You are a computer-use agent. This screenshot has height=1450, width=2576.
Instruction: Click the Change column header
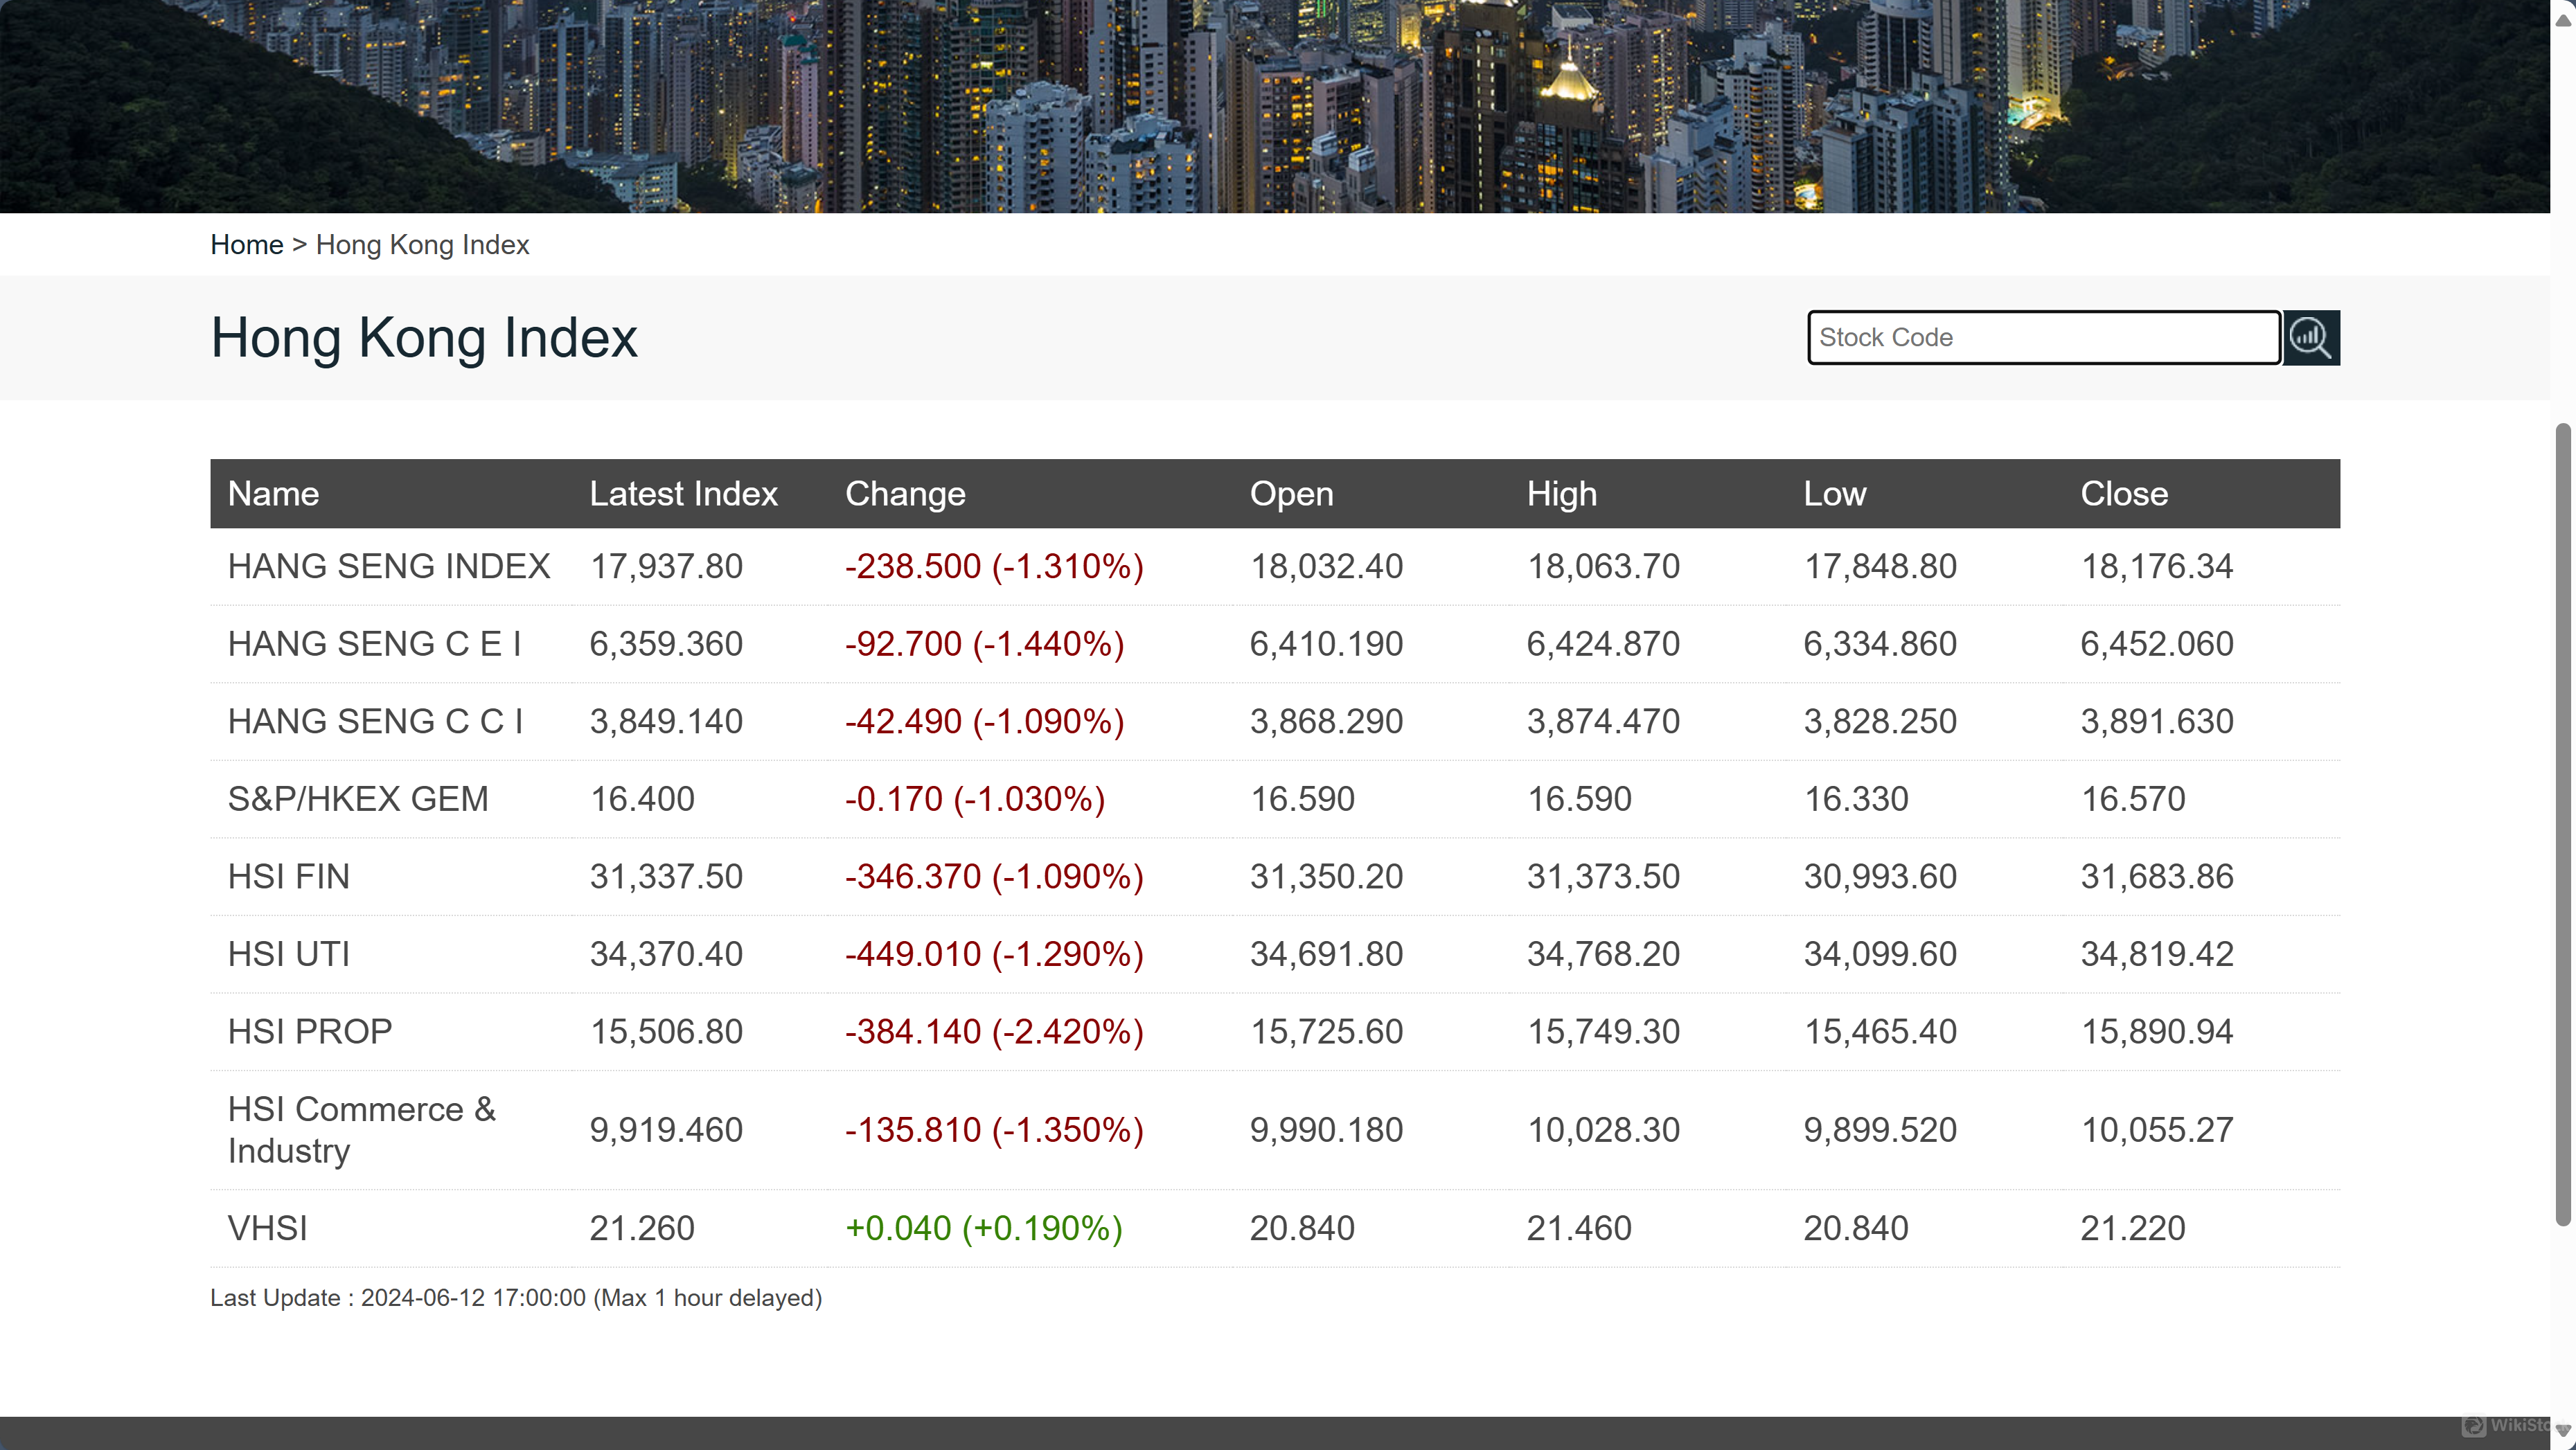tap(905, 494)
